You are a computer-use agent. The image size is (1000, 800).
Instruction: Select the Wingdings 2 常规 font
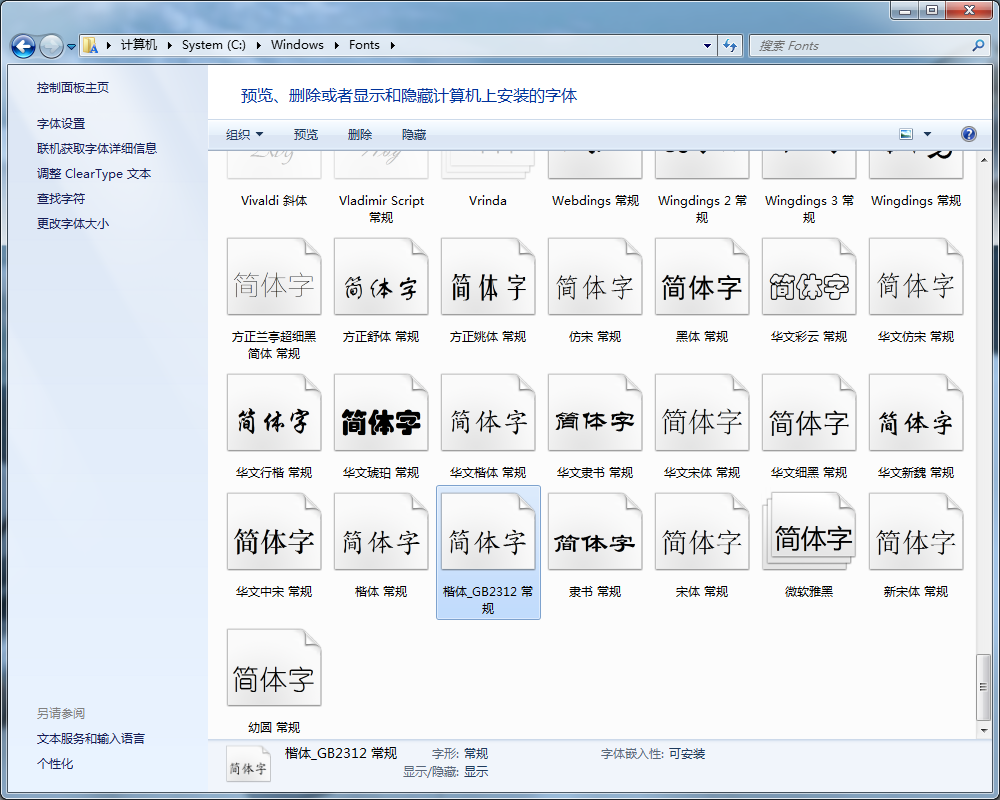point(702,189)
